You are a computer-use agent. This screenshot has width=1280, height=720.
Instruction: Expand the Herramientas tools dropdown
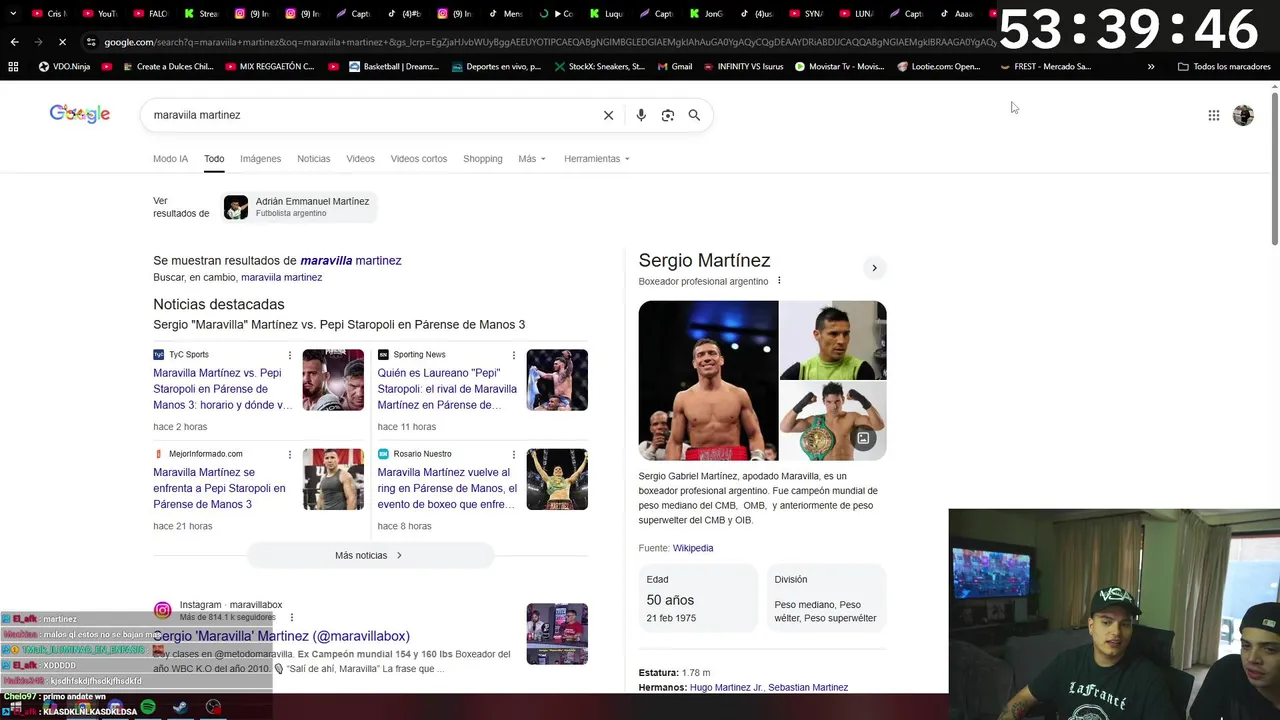tap(597, 159)
